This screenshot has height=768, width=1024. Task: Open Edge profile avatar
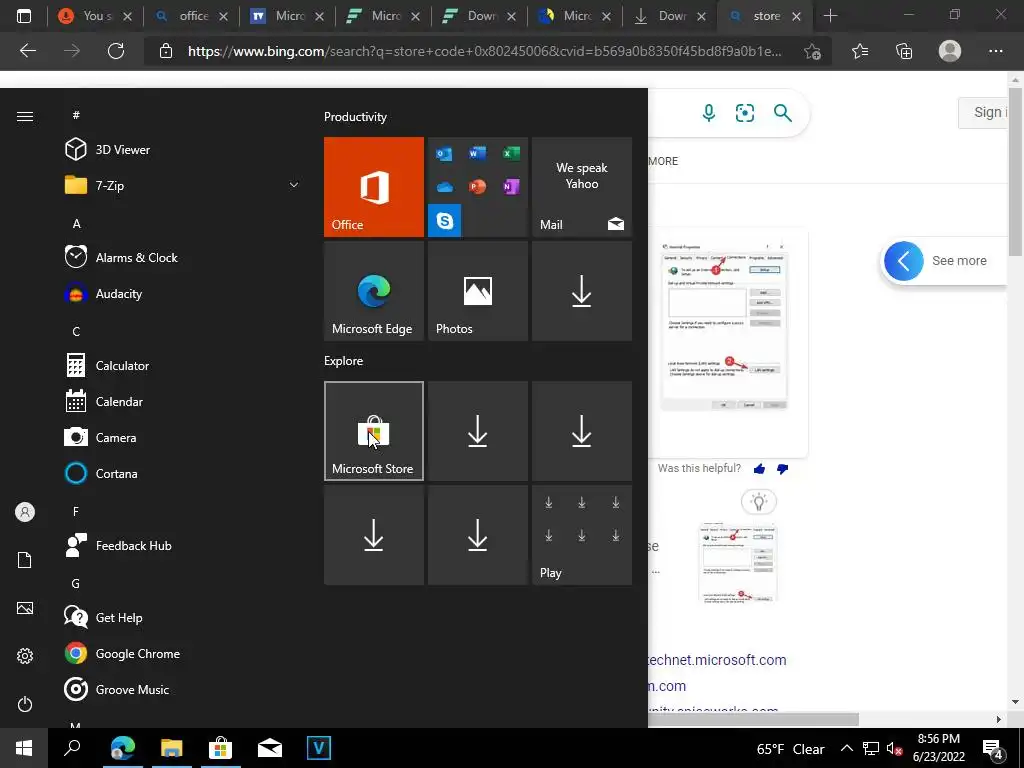coord(950,51)
